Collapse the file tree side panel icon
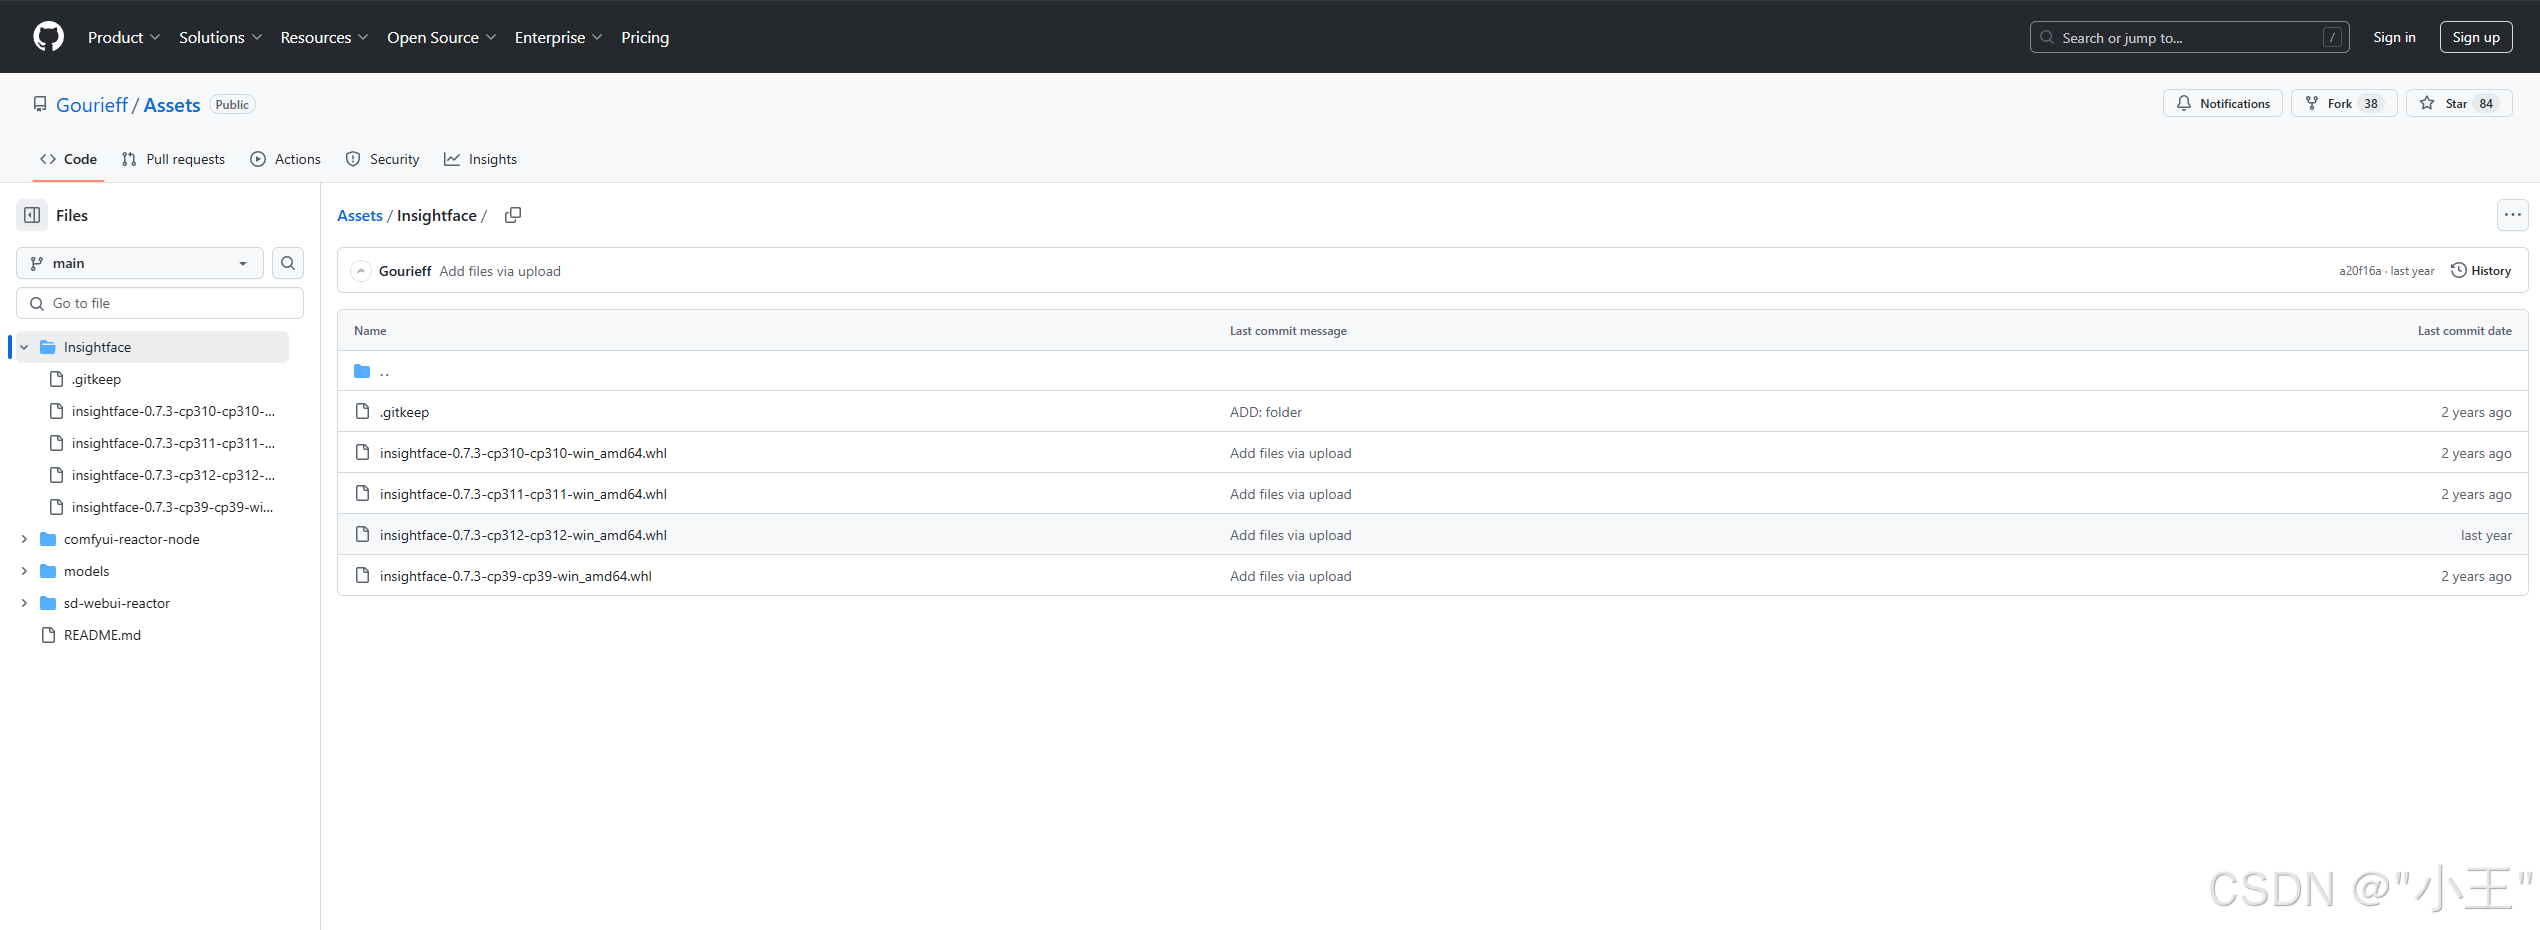The image size is (2540, 930). (x=32, y=215)
